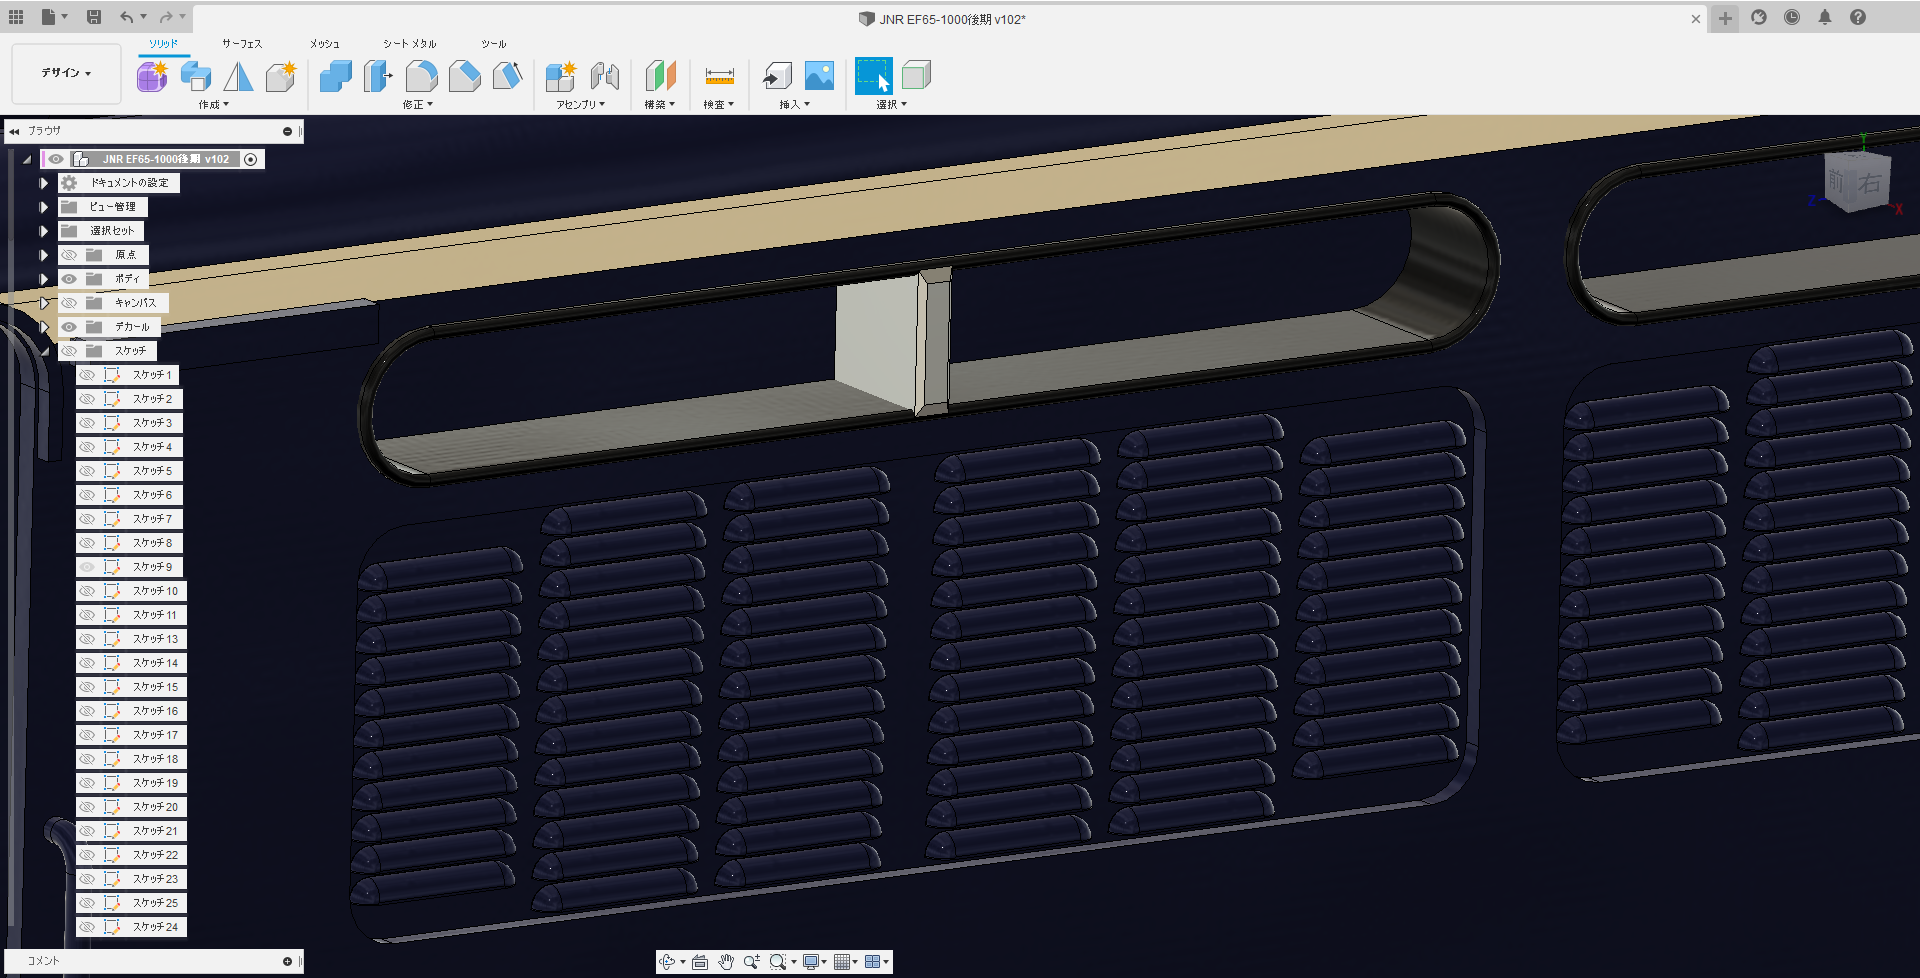The image size is (1920, 978).
Task: Click the New Component icon
Action: [560, 76]
